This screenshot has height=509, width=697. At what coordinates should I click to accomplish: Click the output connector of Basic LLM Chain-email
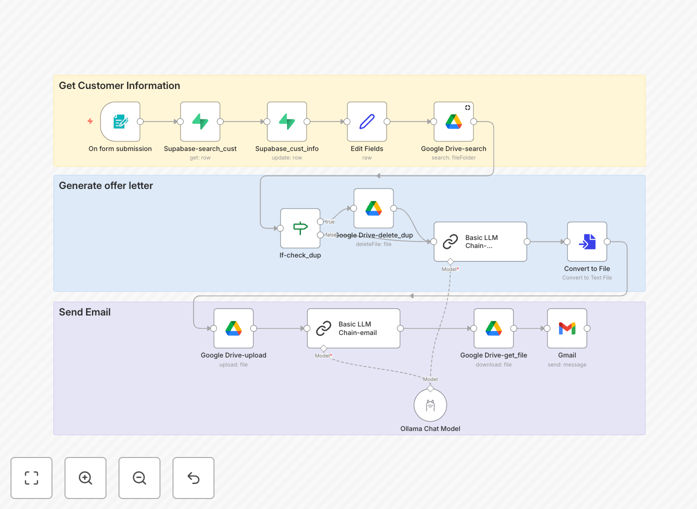[401, 329]
